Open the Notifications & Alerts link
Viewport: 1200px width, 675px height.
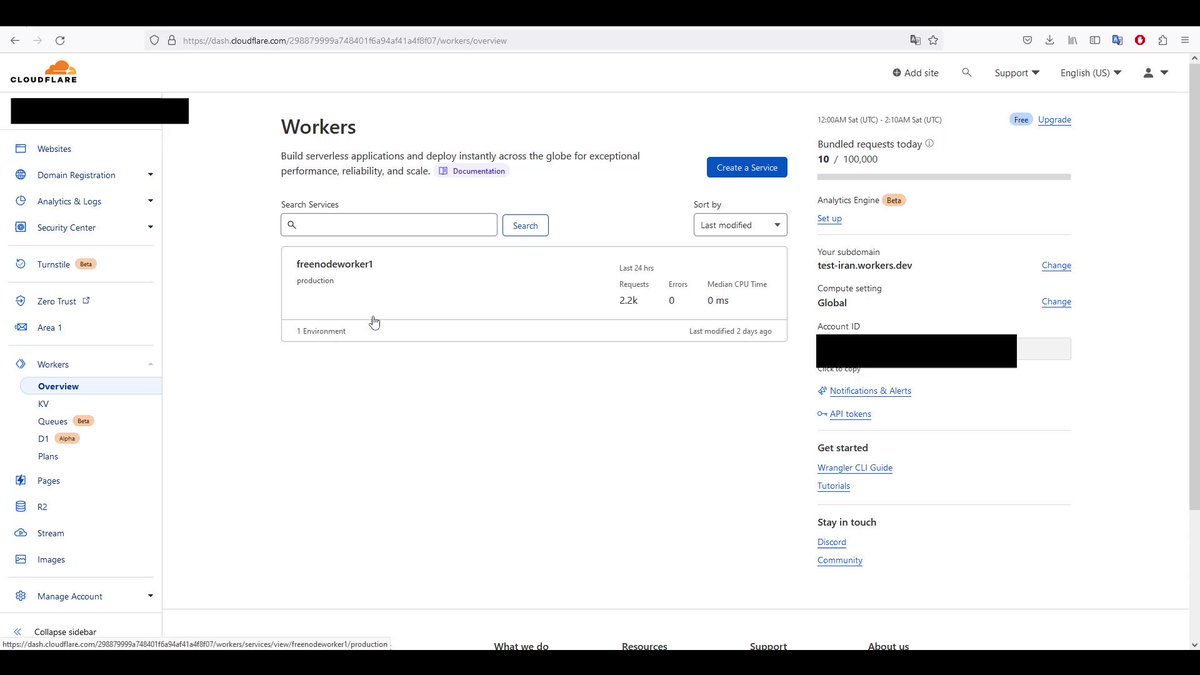(x=870, y=391)
